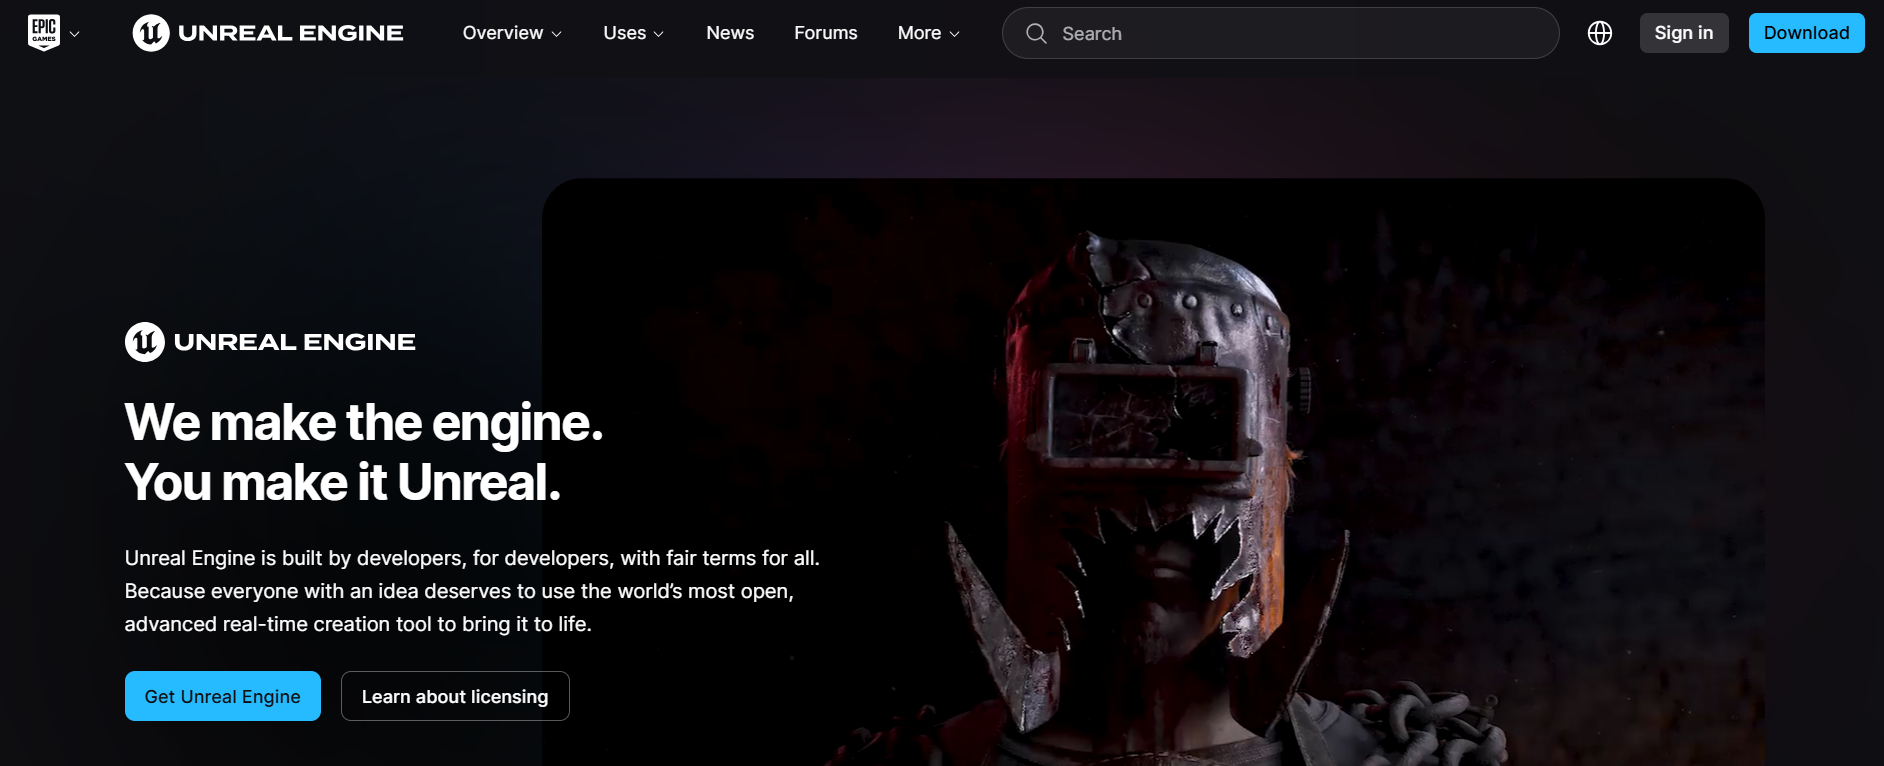
Task: Open the Forums link
Action: click(826, 33)
